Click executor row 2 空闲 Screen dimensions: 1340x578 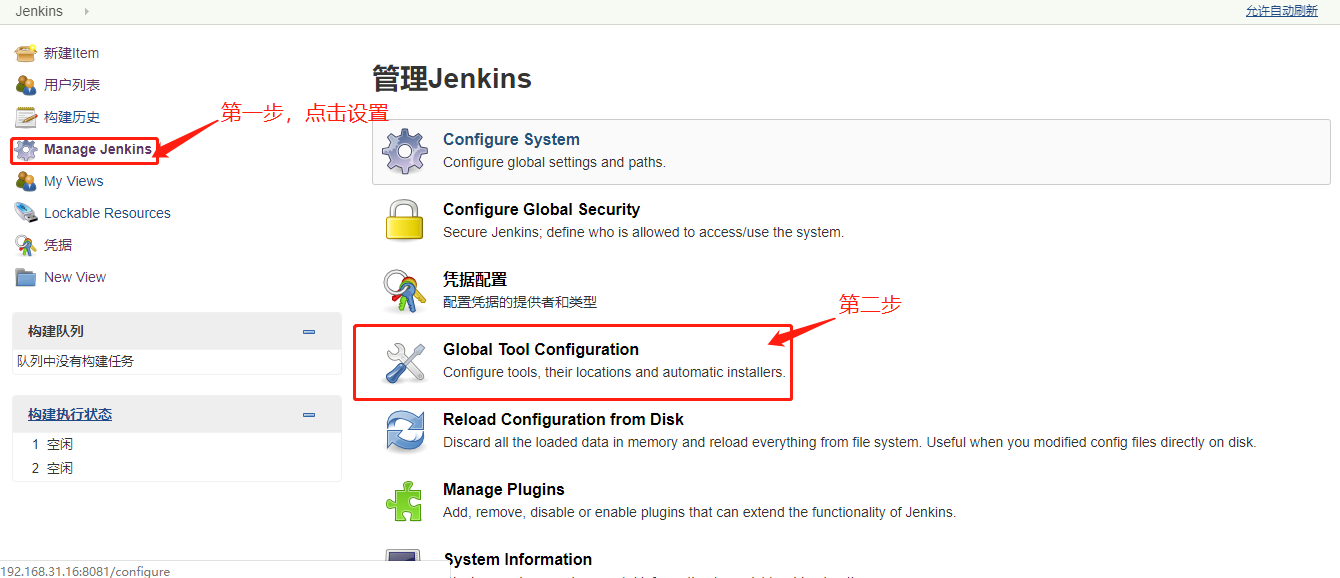tap(52, 468)
